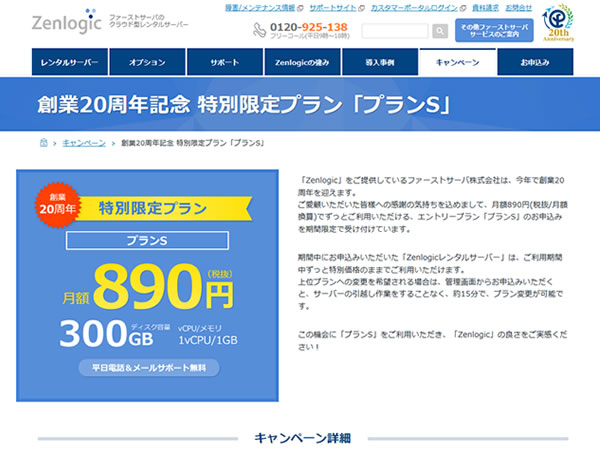
Task: Open お申込み menu
Action: pyautogui.click(x=535, y=62)
